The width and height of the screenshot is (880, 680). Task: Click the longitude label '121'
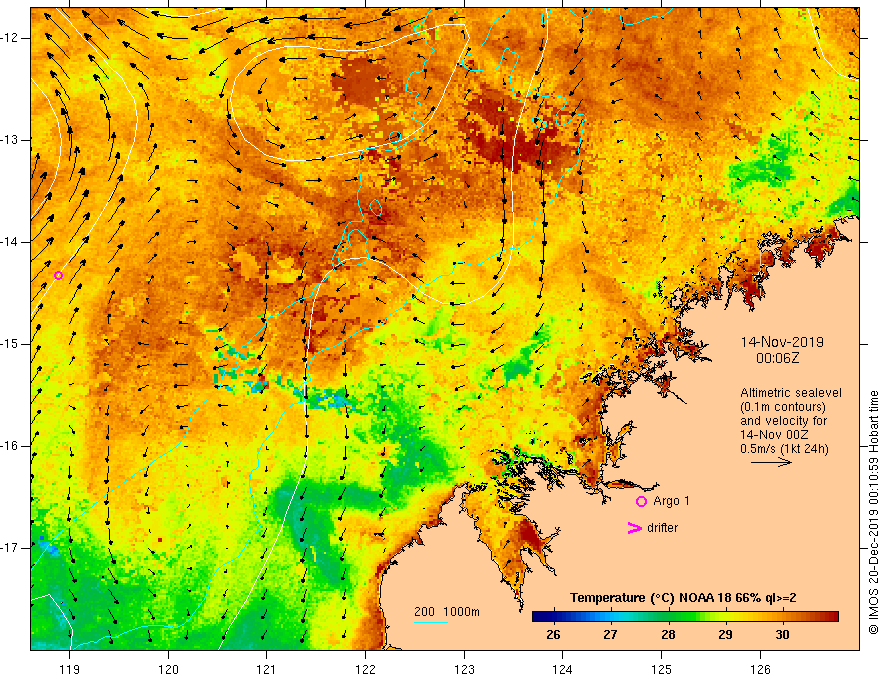click(267, 669)
